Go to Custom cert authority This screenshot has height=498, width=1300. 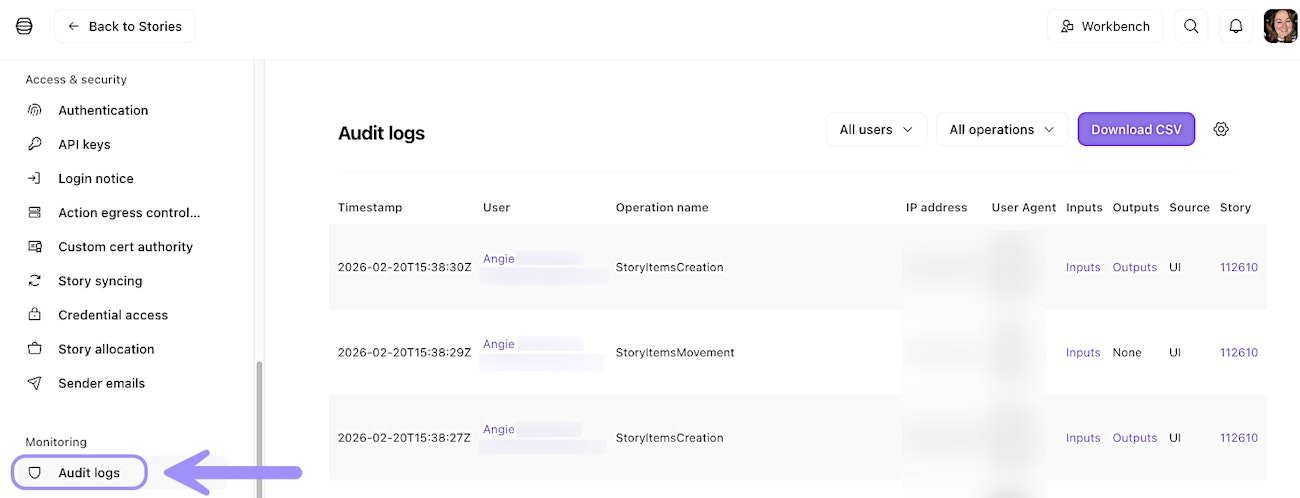[x=125, y=247]
